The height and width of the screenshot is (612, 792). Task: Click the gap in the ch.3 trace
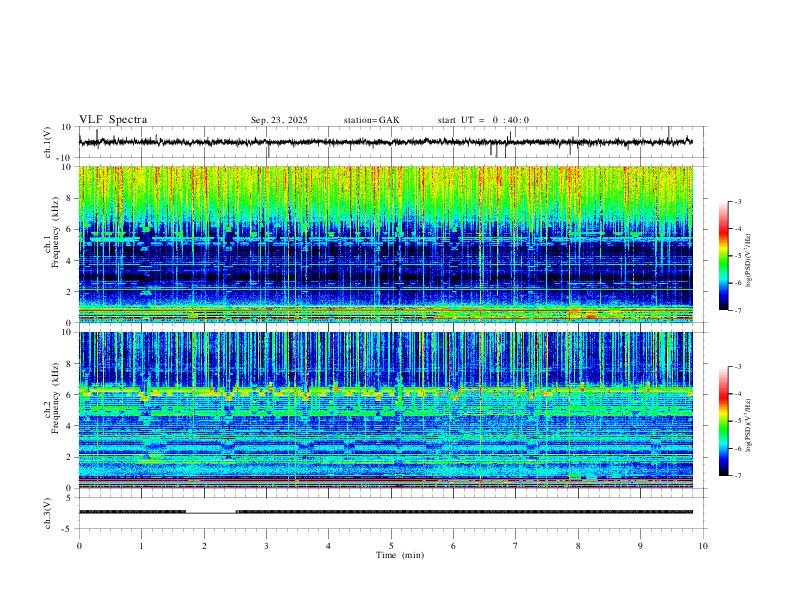211,513
